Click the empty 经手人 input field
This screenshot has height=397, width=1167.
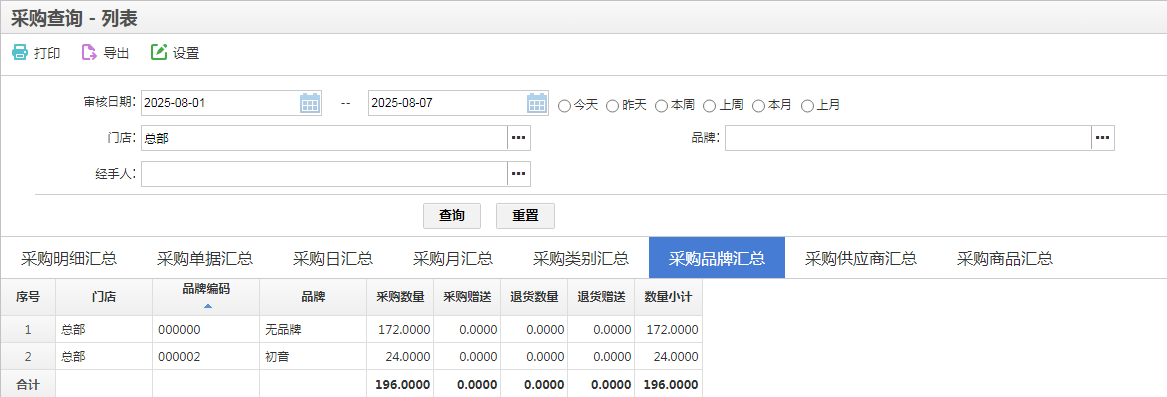324,174
